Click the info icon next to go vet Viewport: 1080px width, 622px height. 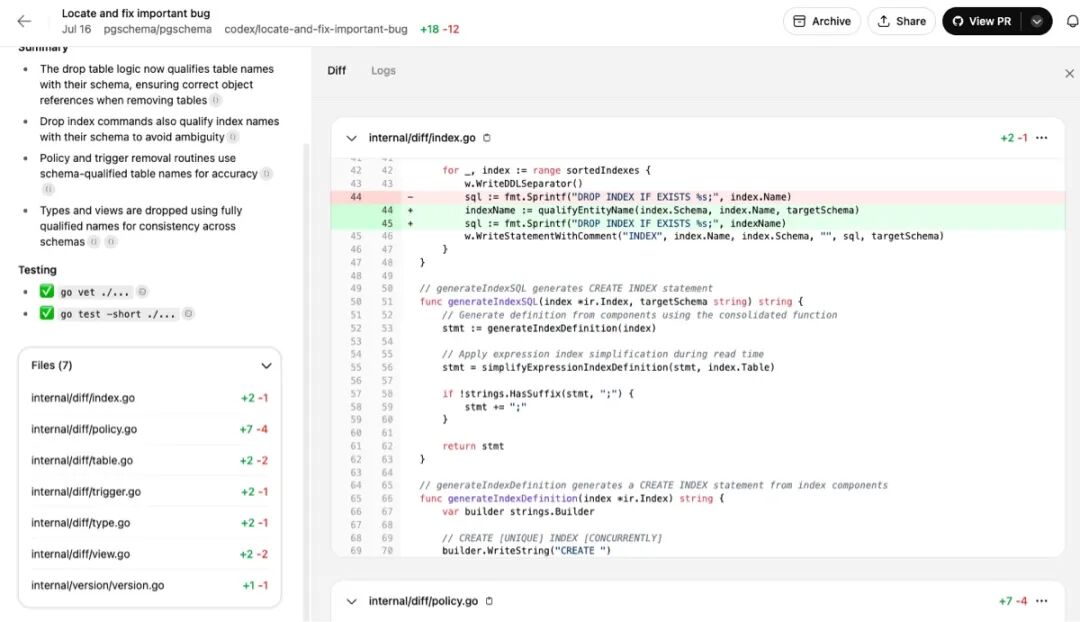click(x=142, y=292)
